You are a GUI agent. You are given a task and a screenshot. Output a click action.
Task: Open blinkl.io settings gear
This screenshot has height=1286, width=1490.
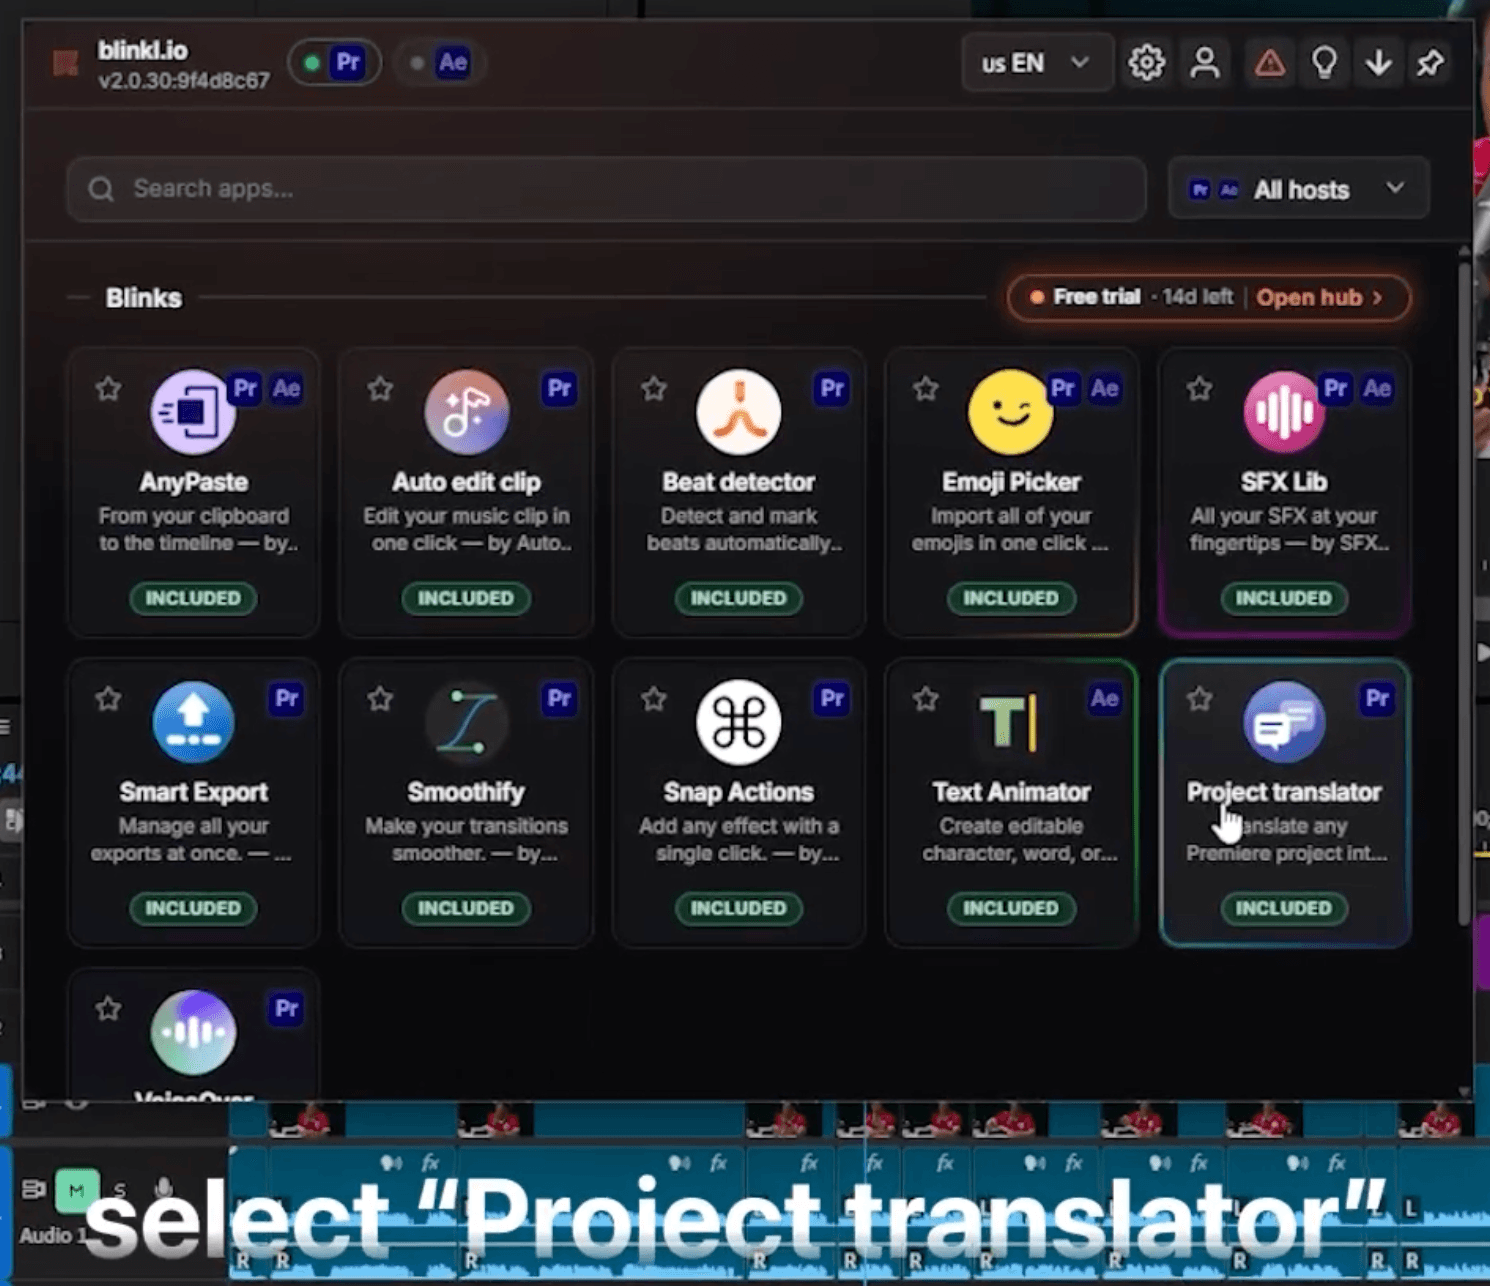point(1146,63)
